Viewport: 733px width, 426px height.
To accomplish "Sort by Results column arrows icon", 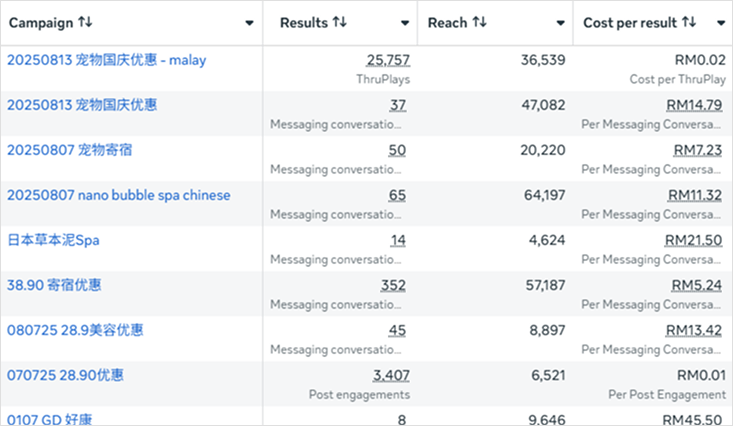I will click(x=340, y=22).
